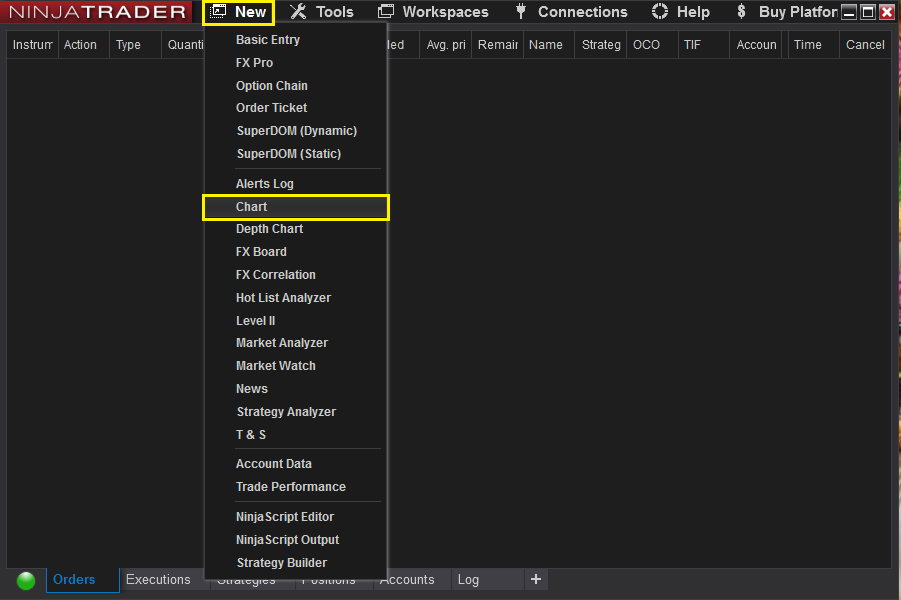Select NinjaScript Editor from the list
This screenshot has width=901, height=600.
[285, 517]
